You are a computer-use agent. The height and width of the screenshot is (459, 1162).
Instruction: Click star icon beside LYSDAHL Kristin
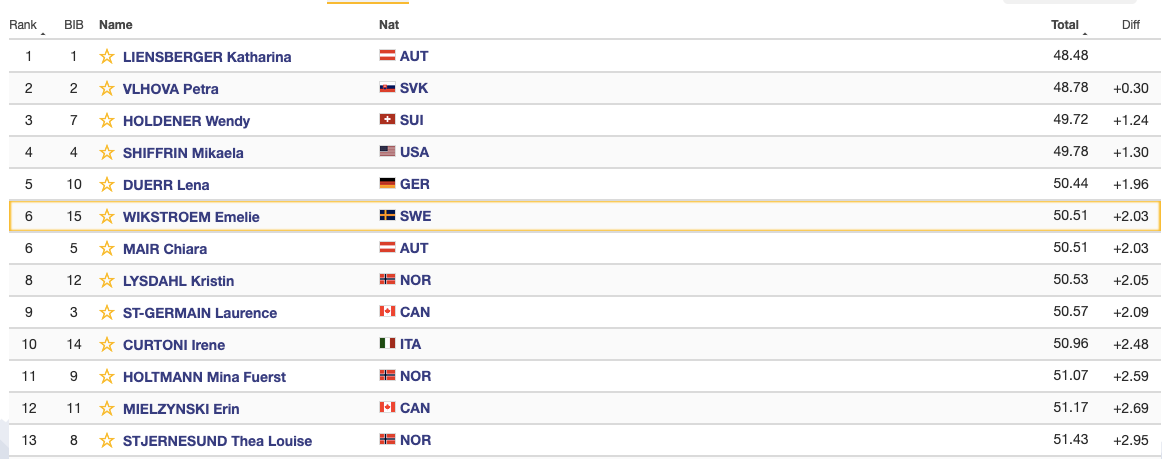pyautogui.click(x=107, y=280)
